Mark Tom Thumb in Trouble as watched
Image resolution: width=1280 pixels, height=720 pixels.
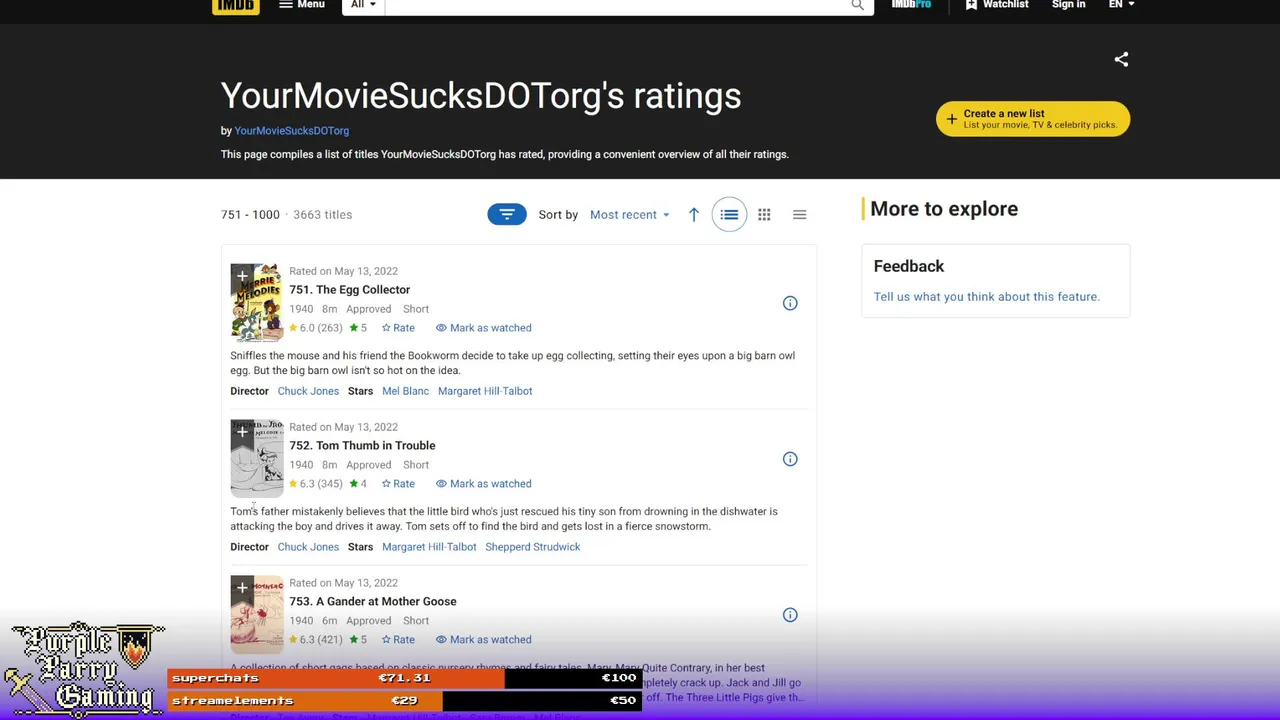coord(483,484)
